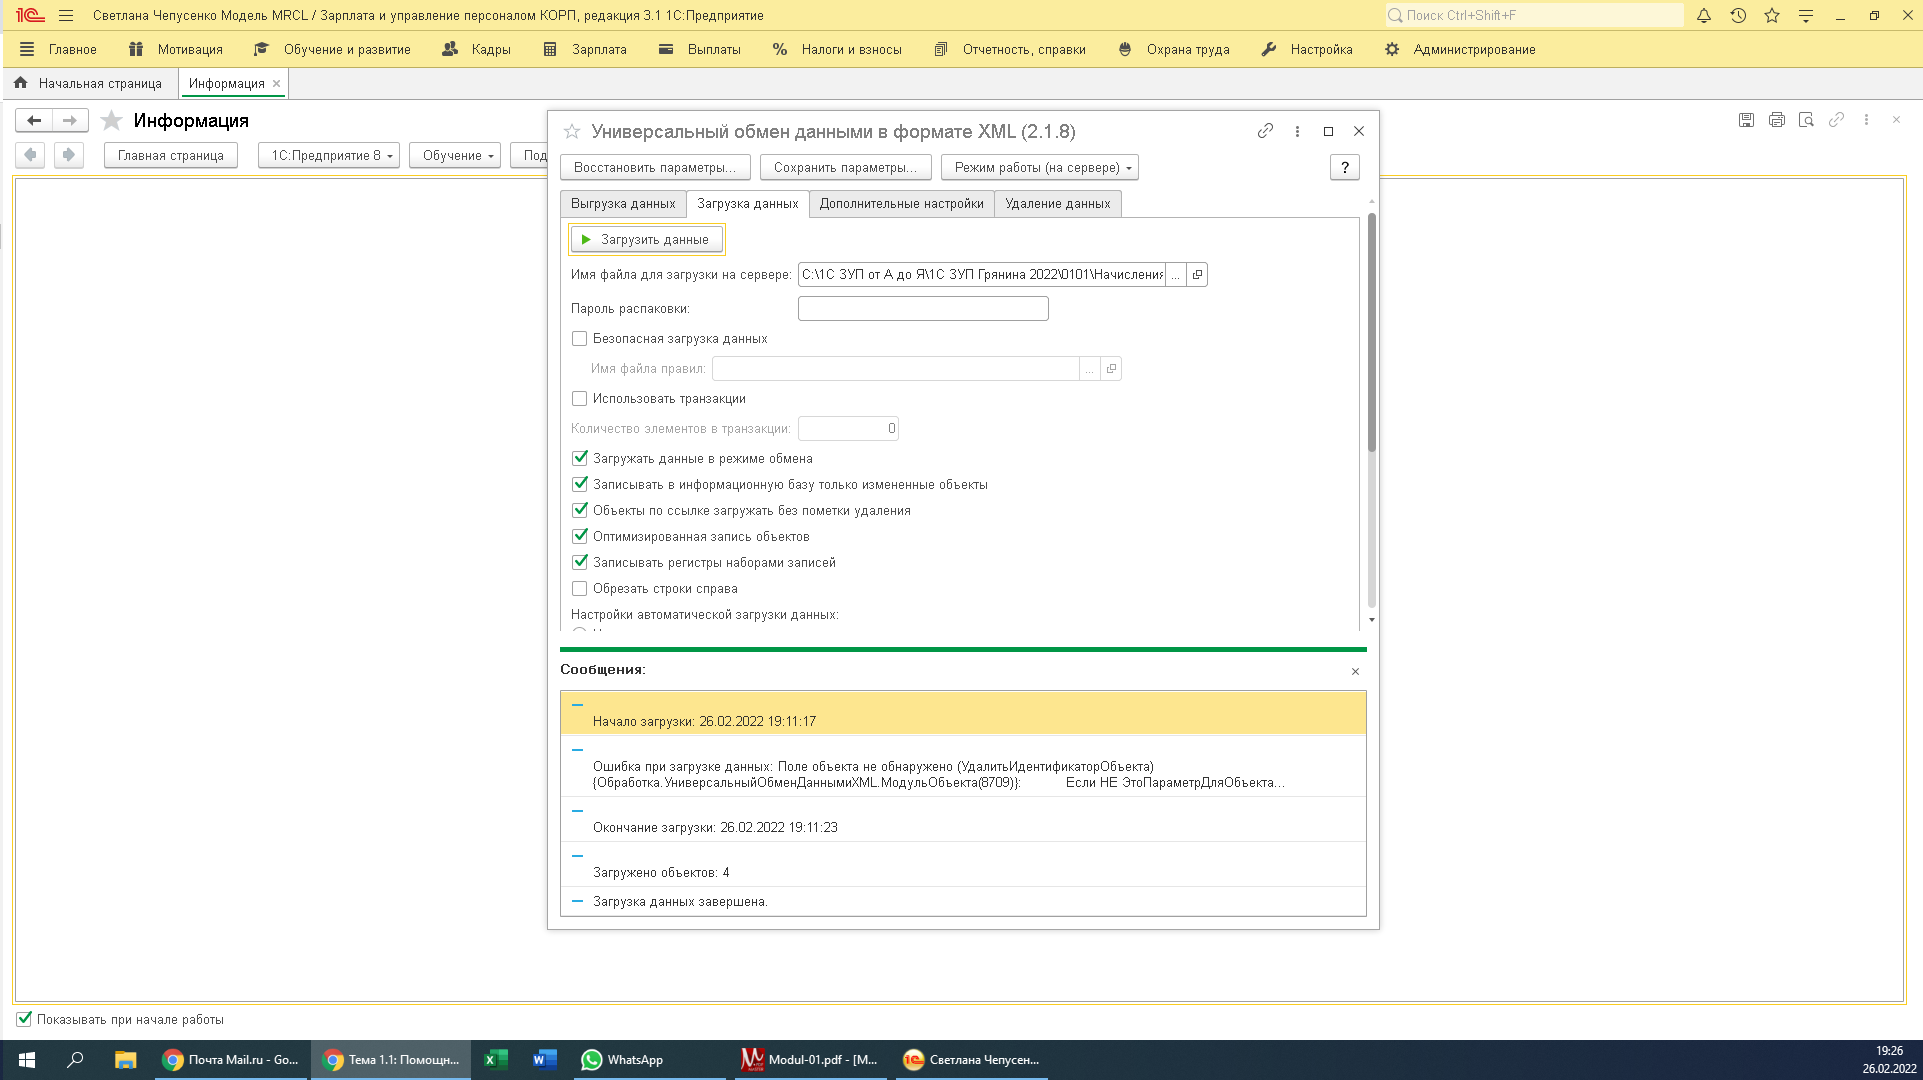The width and height of the screenshot is (1923, 1080).
Task: Click Сохранить параметры... button
Action: click(845, 168)
